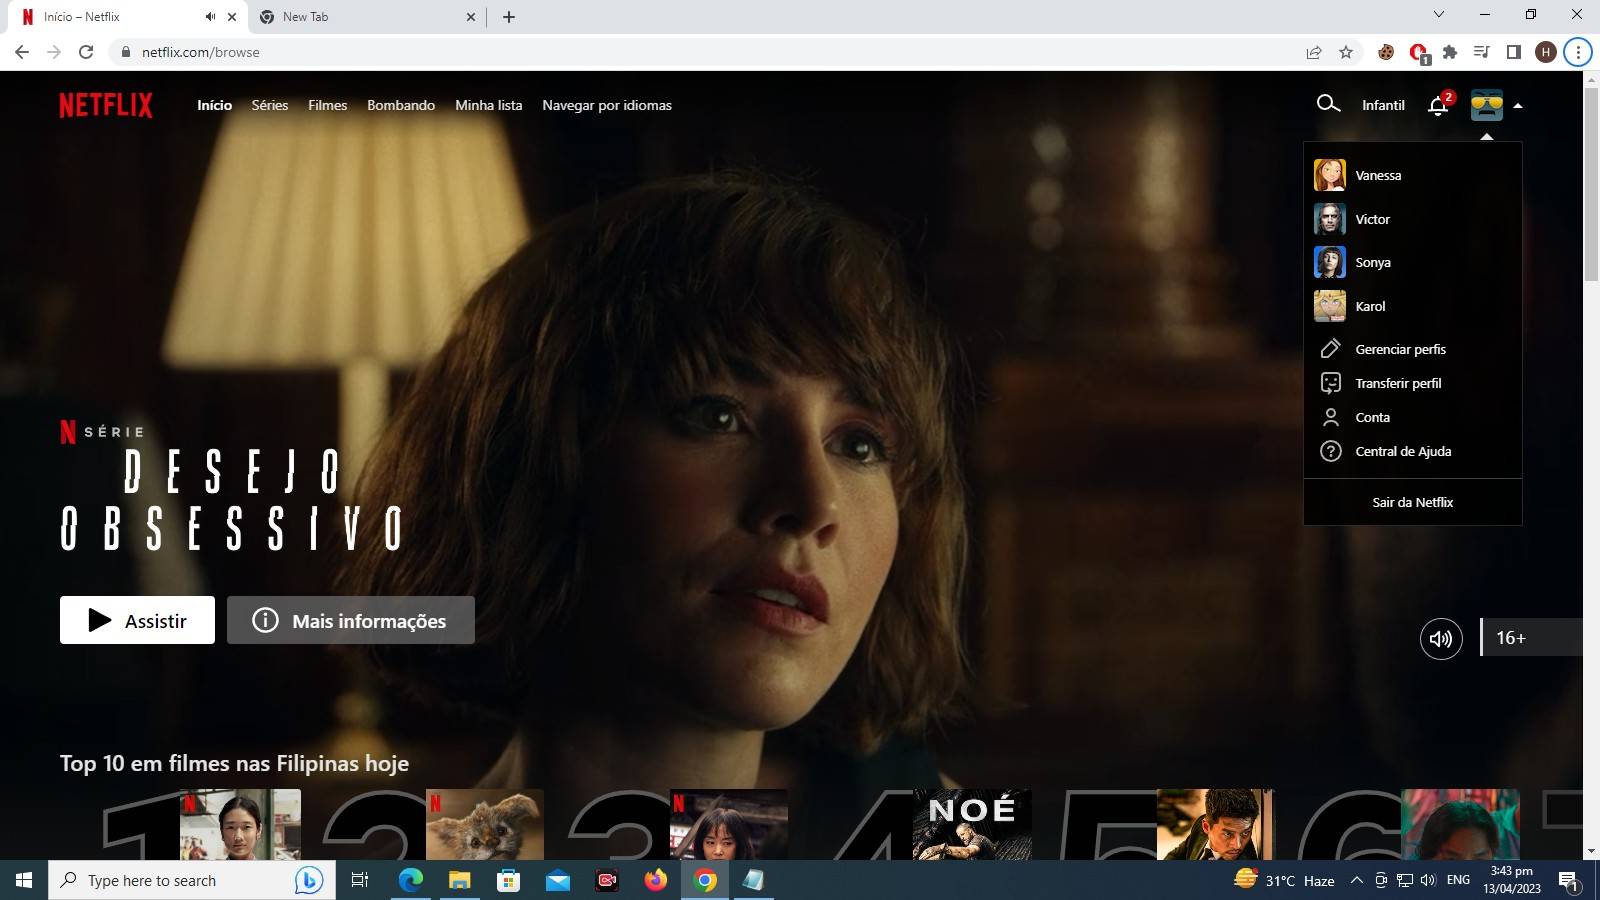
Task: Open the rank 5 movie thumbnail
Action: pyautogui.click(x=1216, y=824)
